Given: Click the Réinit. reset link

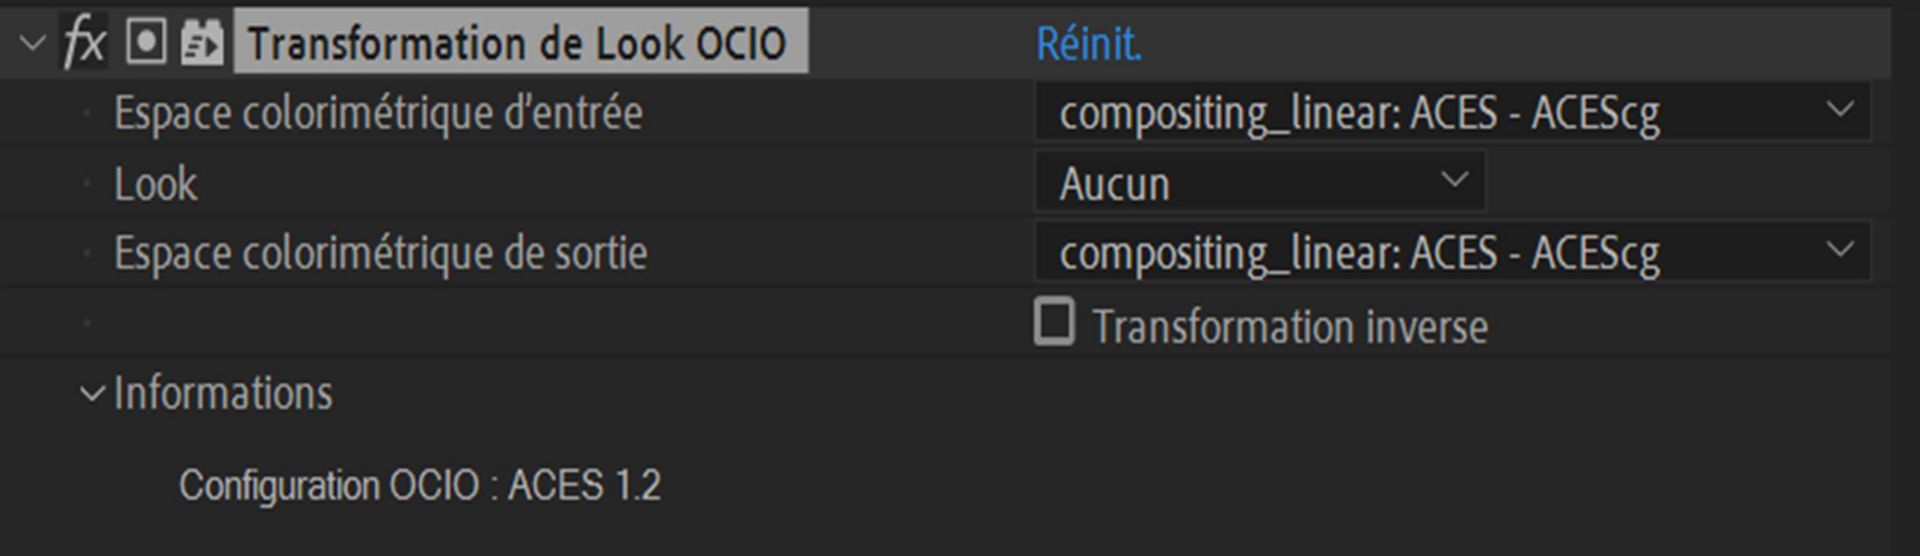Looking at the screenshot, I should (x=1088, y=44).
